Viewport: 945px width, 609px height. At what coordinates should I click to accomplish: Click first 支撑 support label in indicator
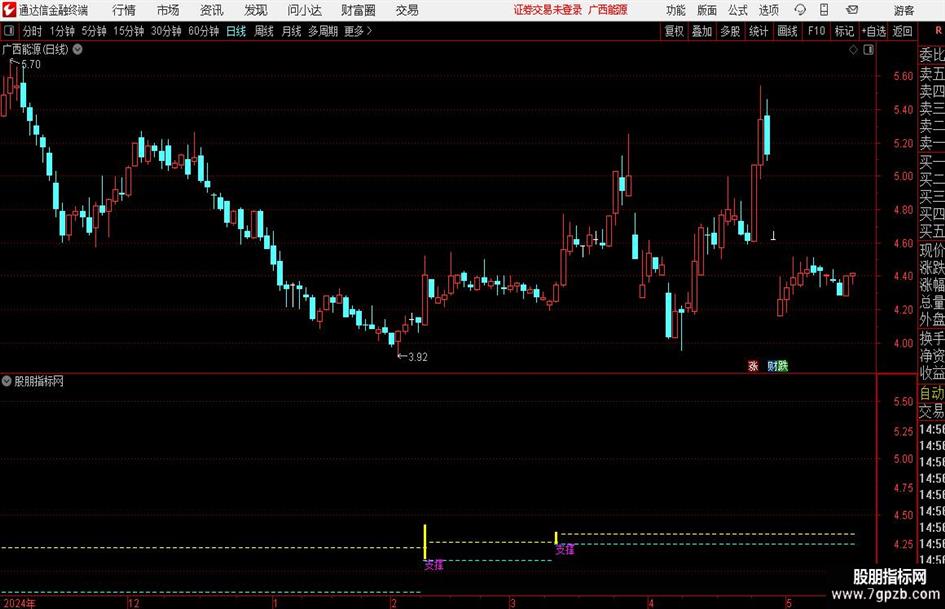(x=434, y=566)
